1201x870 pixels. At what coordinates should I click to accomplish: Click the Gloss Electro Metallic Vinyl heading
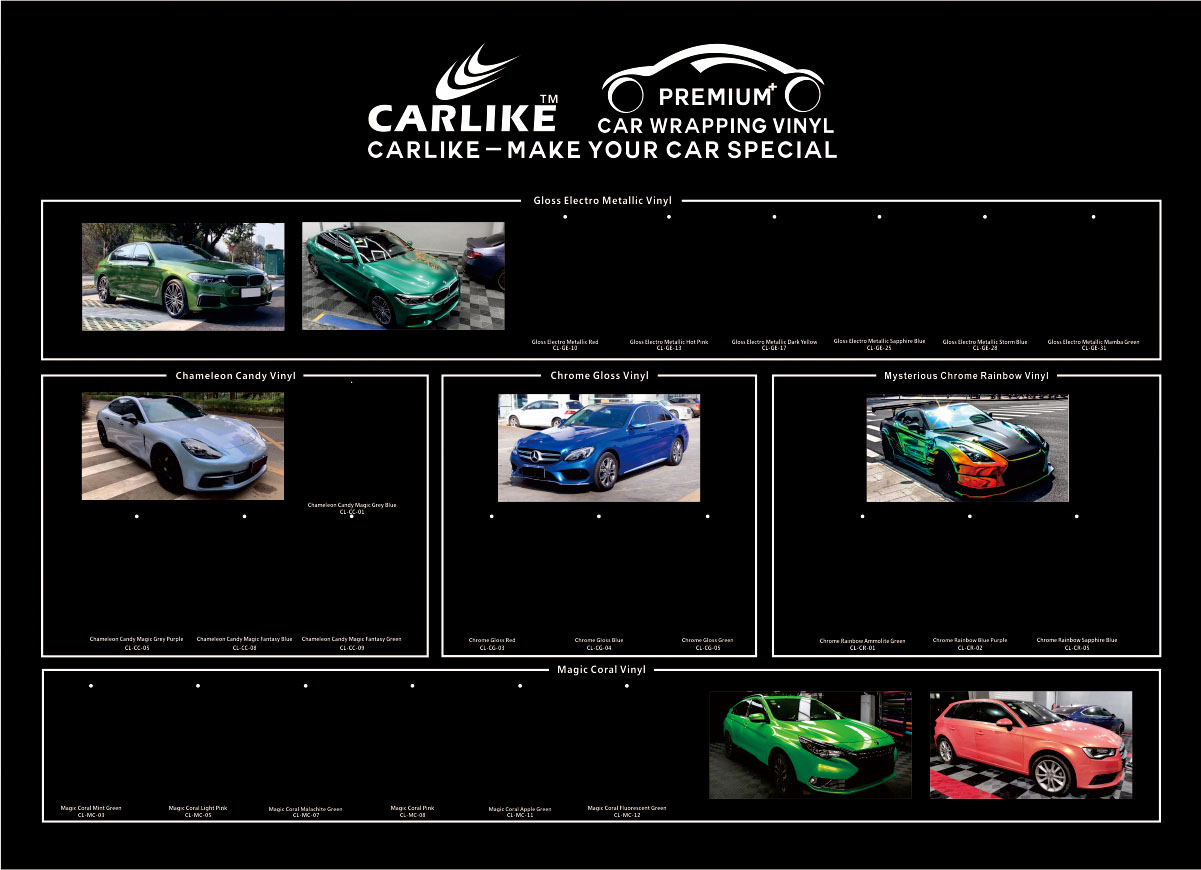tap(602, 201)
